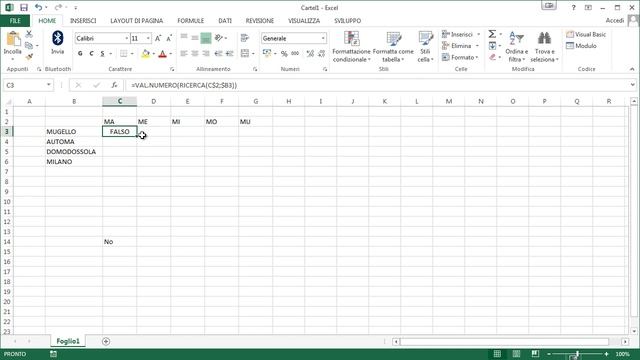The width and height of the screenshot is (640, 360).
Task: Select the Foglio1 sheet tab
Action: click(x=68, y=341)
